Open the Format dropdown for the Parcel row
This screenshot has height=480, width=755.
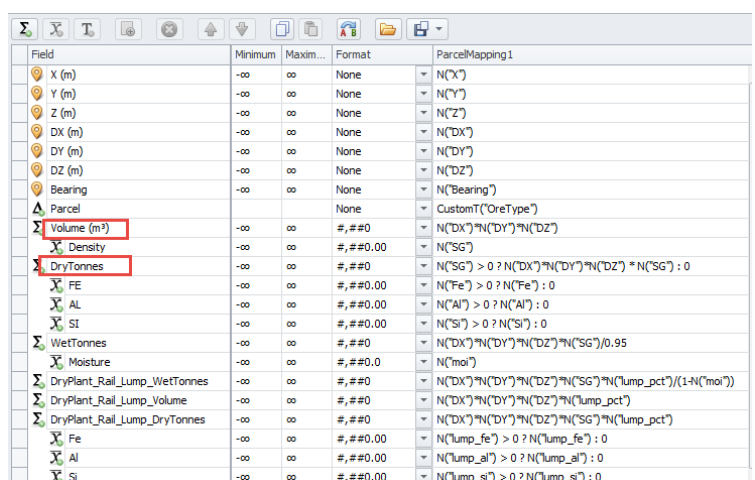tap(422, 209)
